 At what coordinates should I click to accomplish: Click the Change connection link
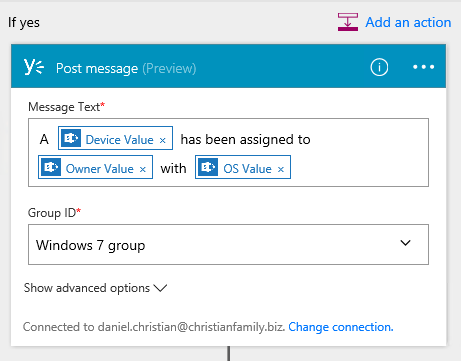[x=341, y=327]
